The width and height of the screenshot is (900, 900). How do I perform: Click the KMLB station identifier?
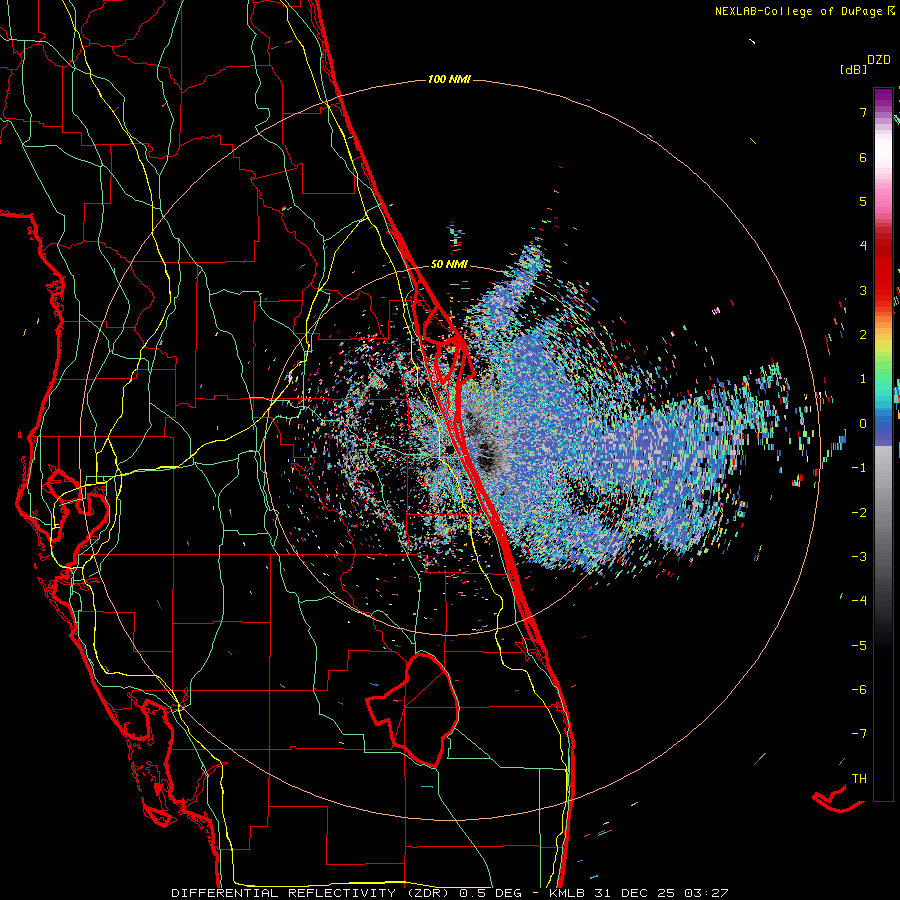click(568, 893)
